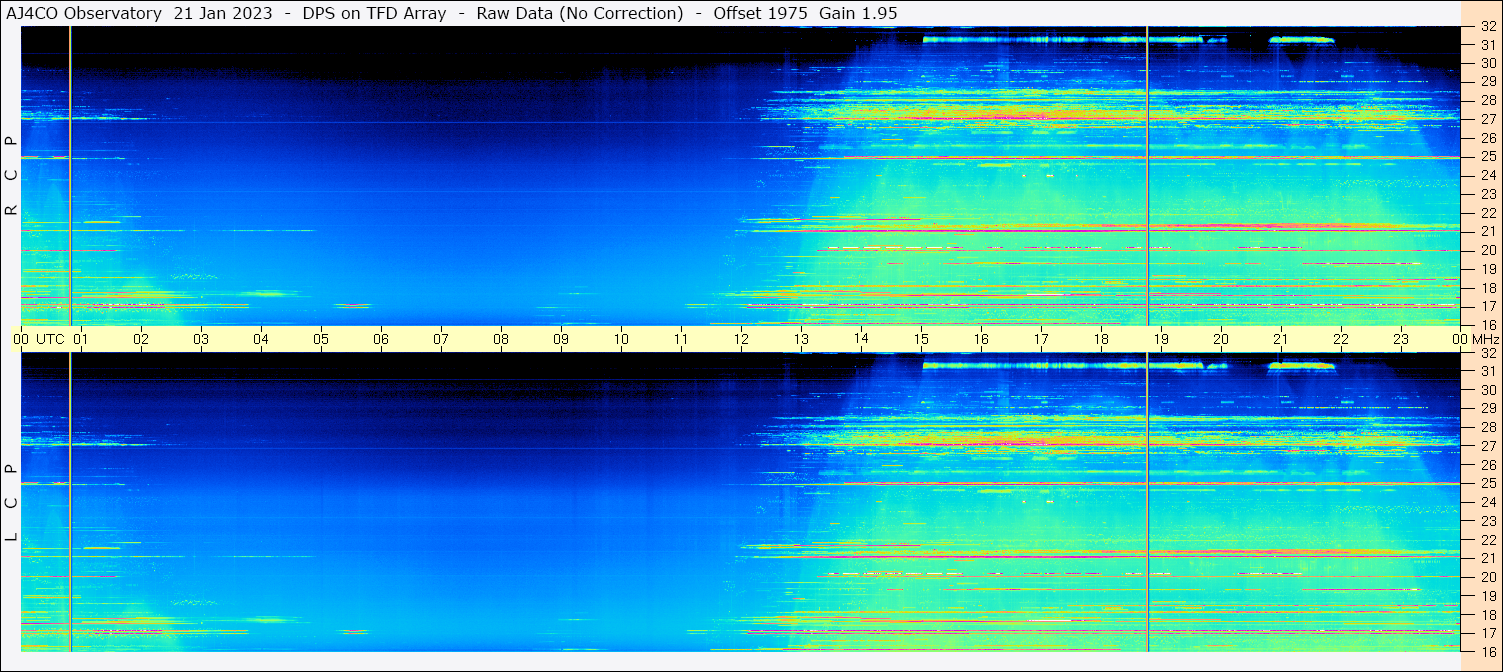Click hour 01 on the UTC time axis
The width and height of the screenshot is (1503, 672).
point(81,339)
